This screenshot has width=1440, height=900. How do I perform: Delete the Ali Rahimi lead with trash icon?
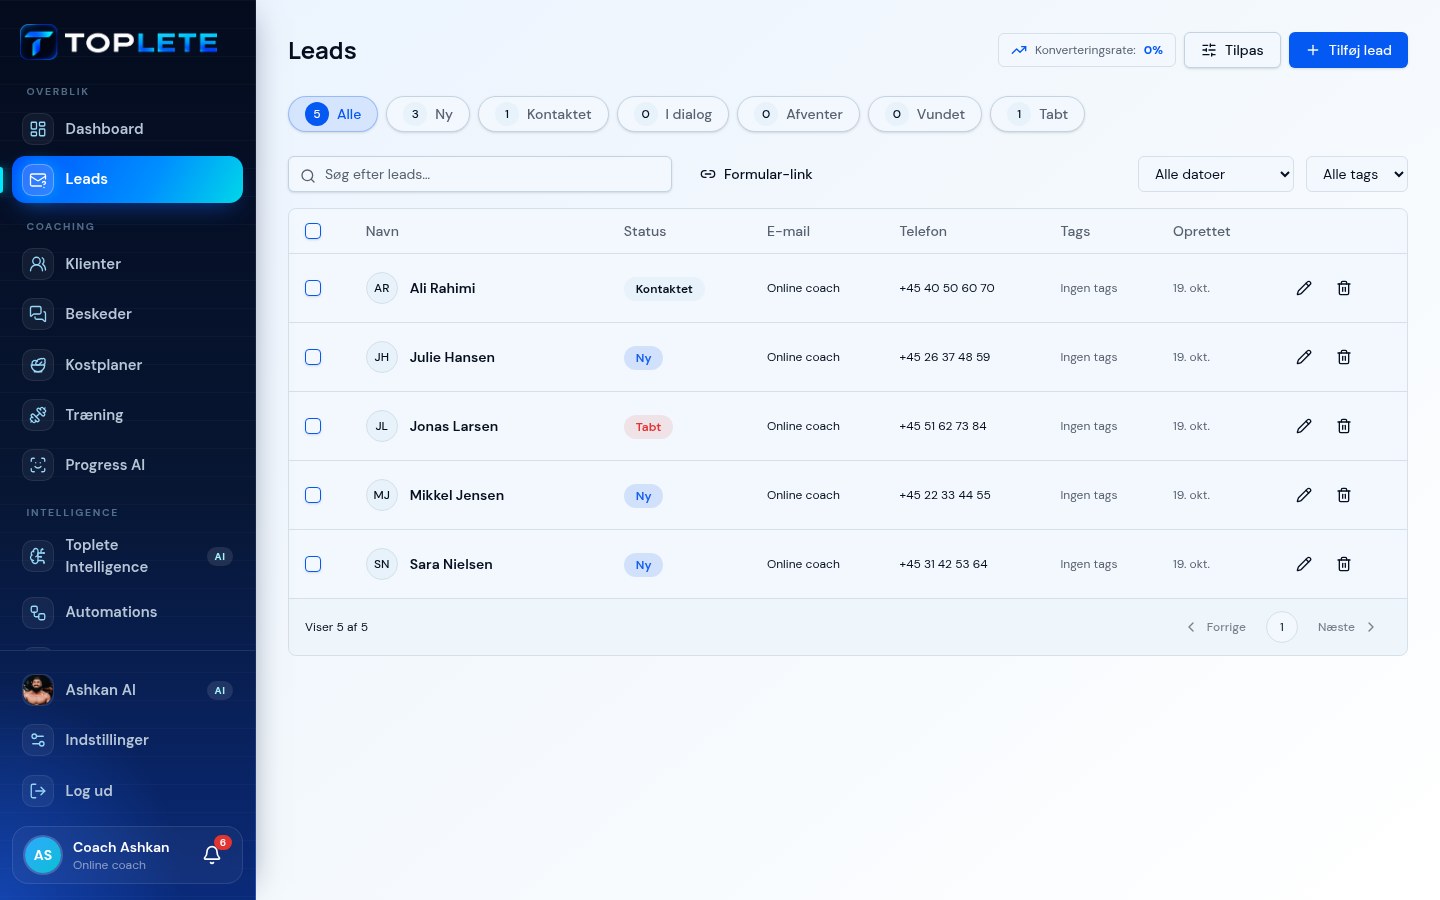[1344, 288]
